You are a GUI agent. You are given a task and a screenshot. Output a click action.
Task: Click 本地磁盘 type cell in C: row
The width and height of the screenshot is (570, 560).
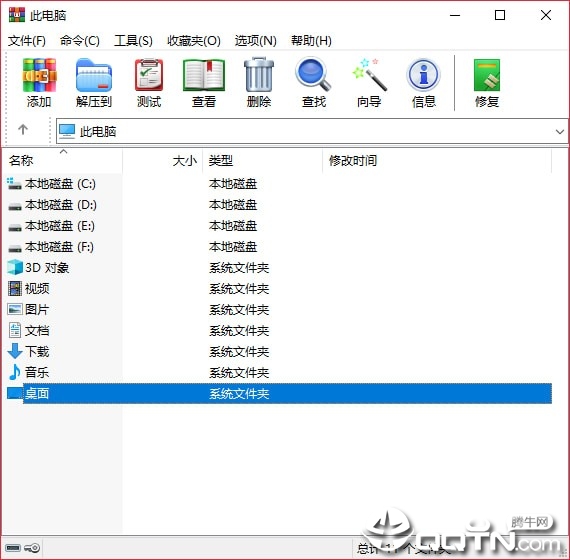point(233,184)
